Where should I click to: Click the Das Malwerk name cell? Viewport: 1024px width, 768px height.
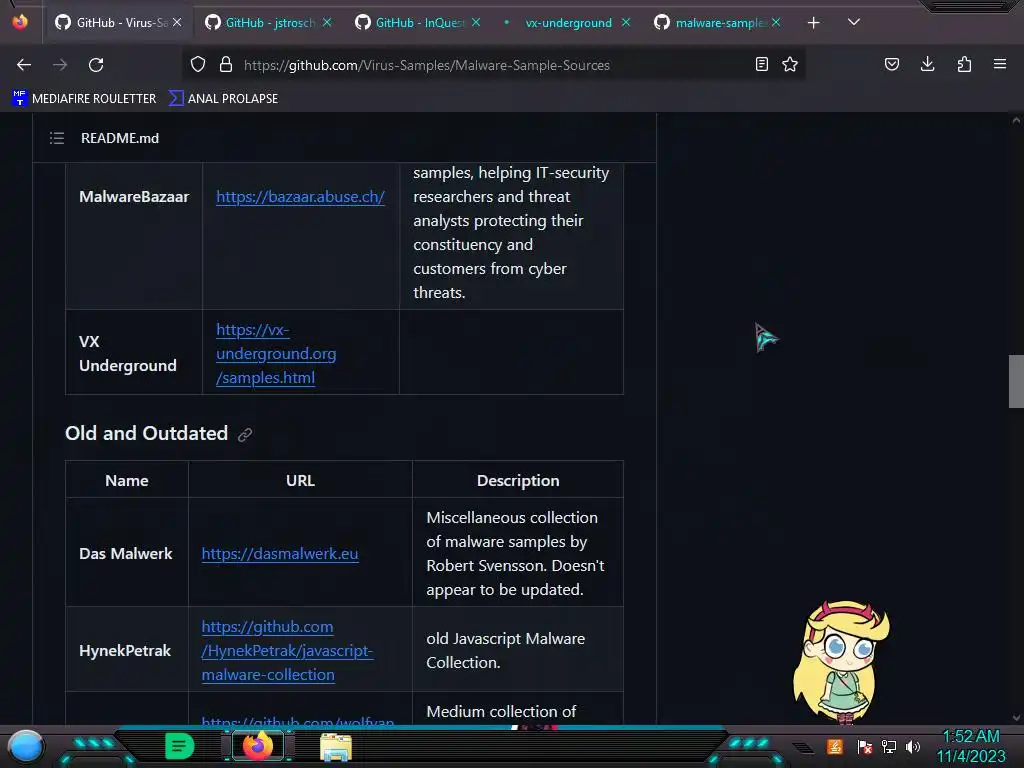tap(126, 553)
